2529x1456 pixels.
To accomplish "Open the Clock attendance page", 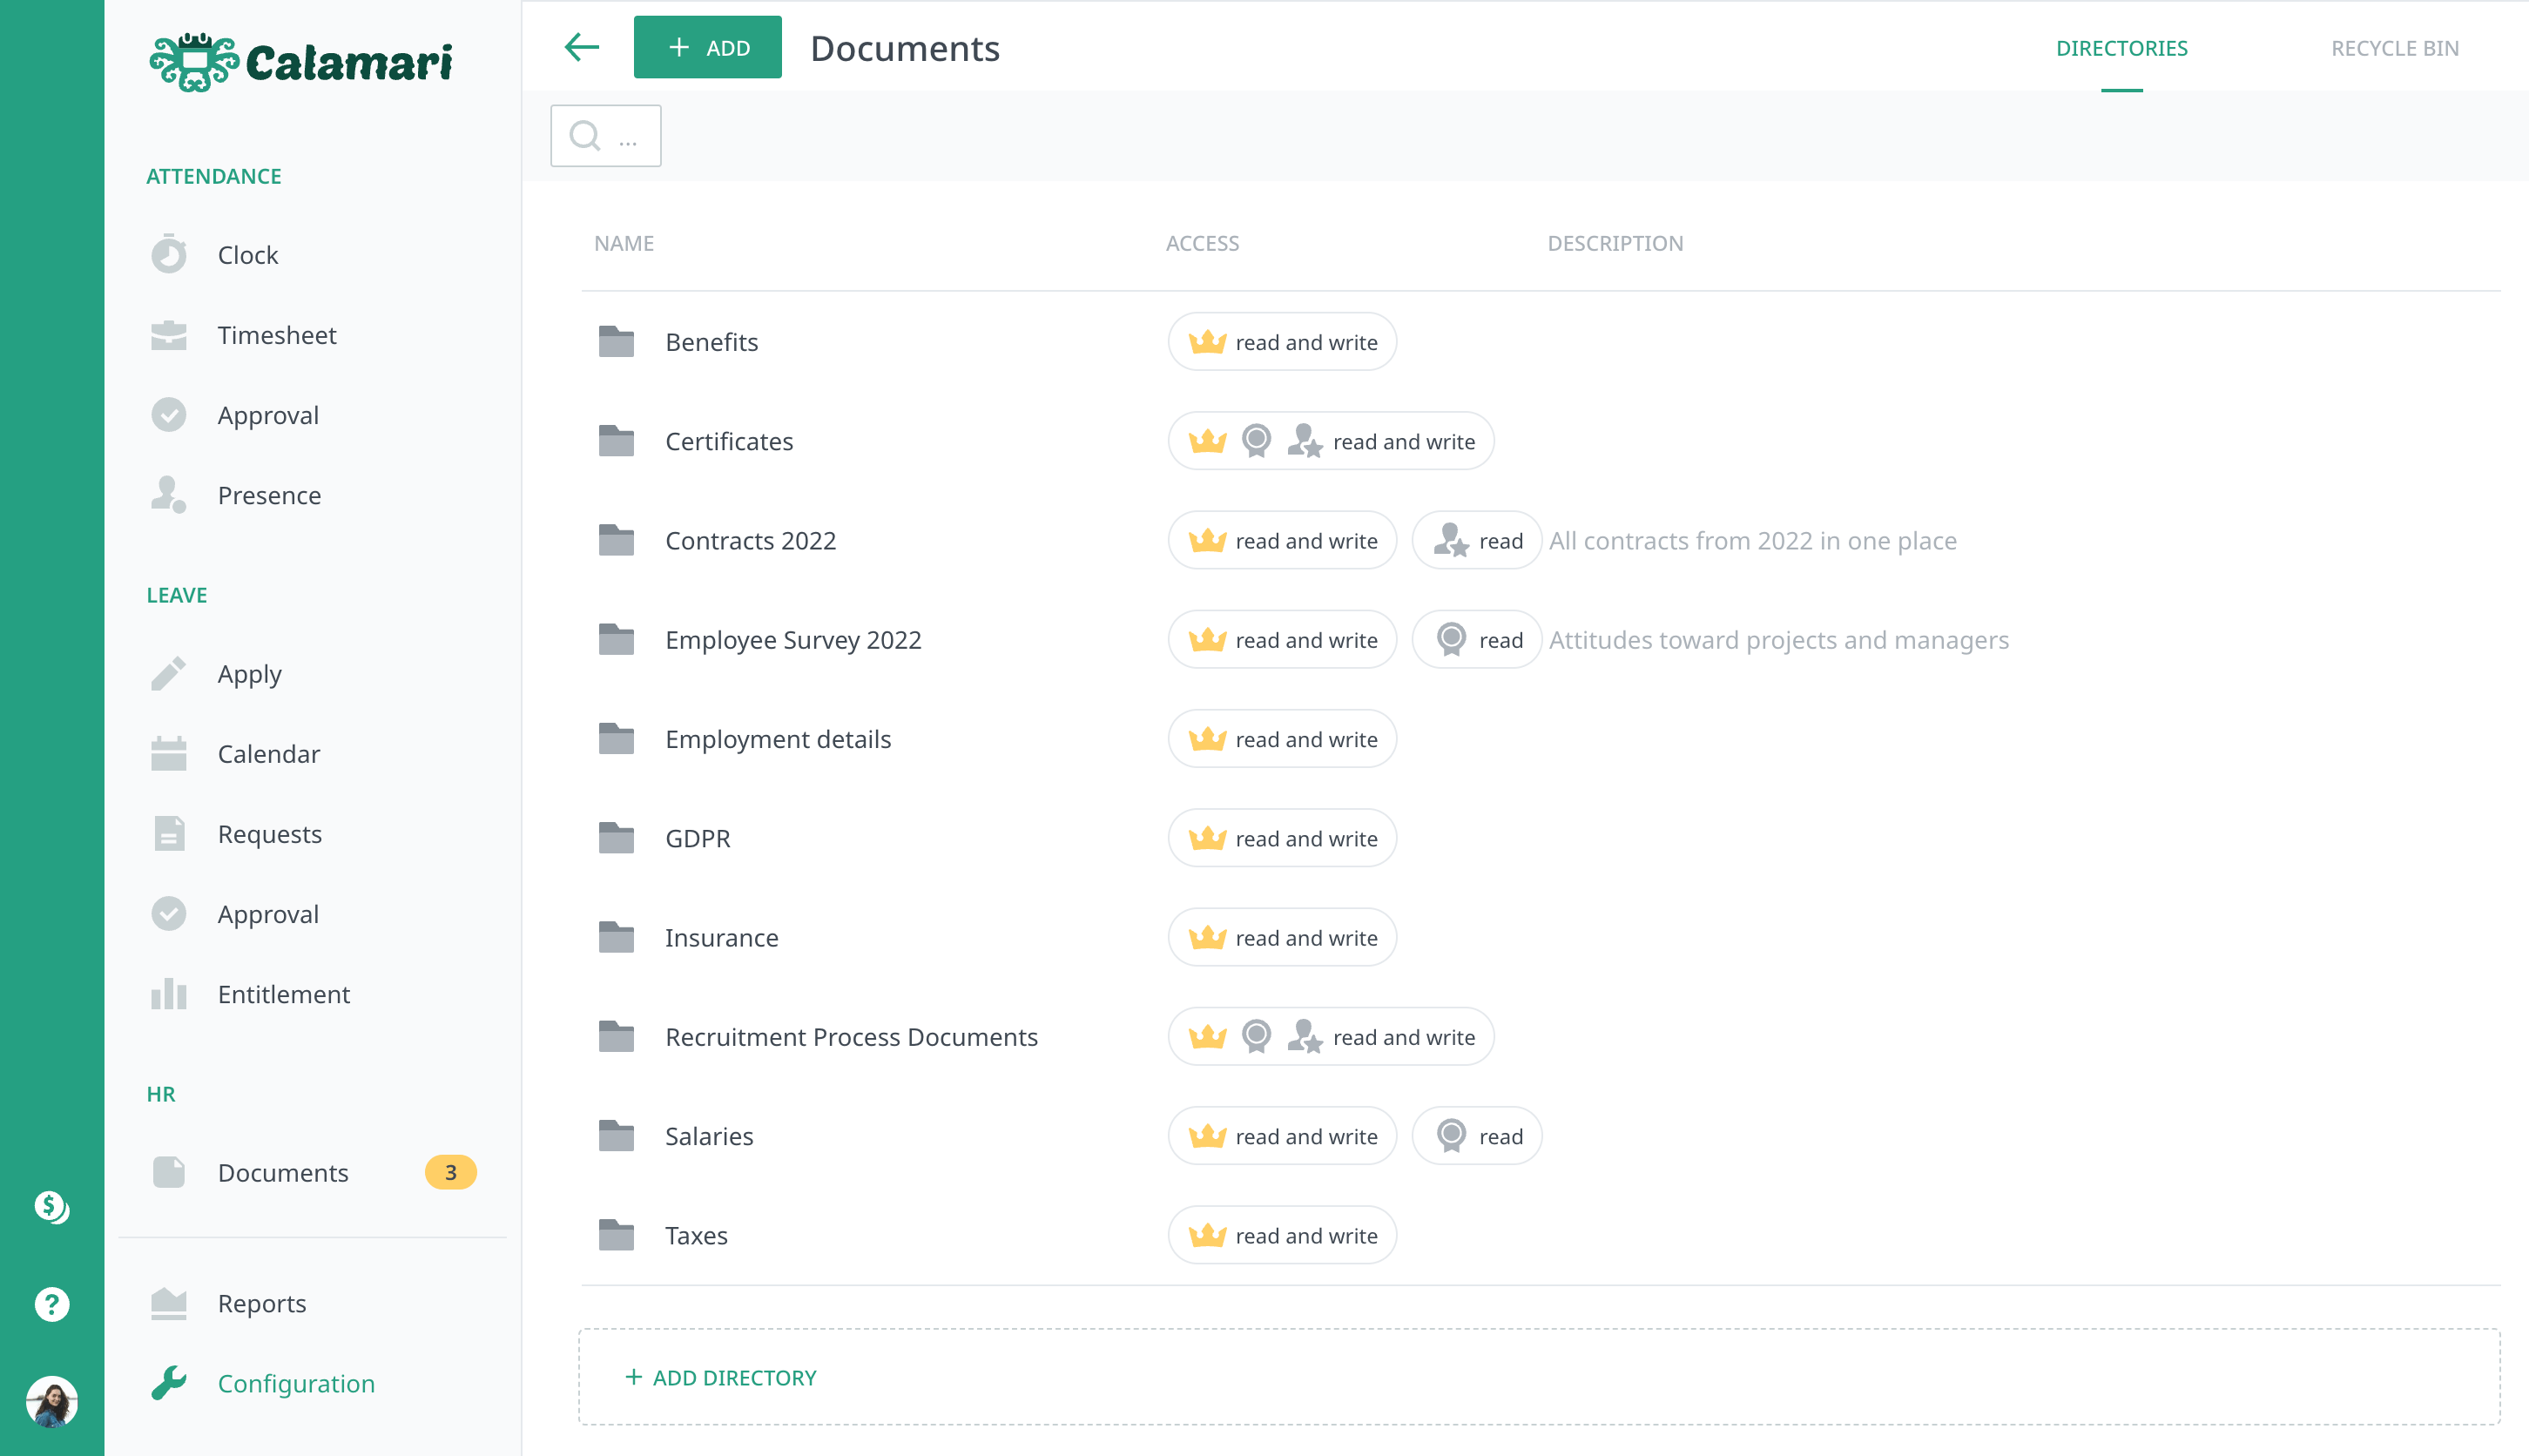I will coord(247,255).
